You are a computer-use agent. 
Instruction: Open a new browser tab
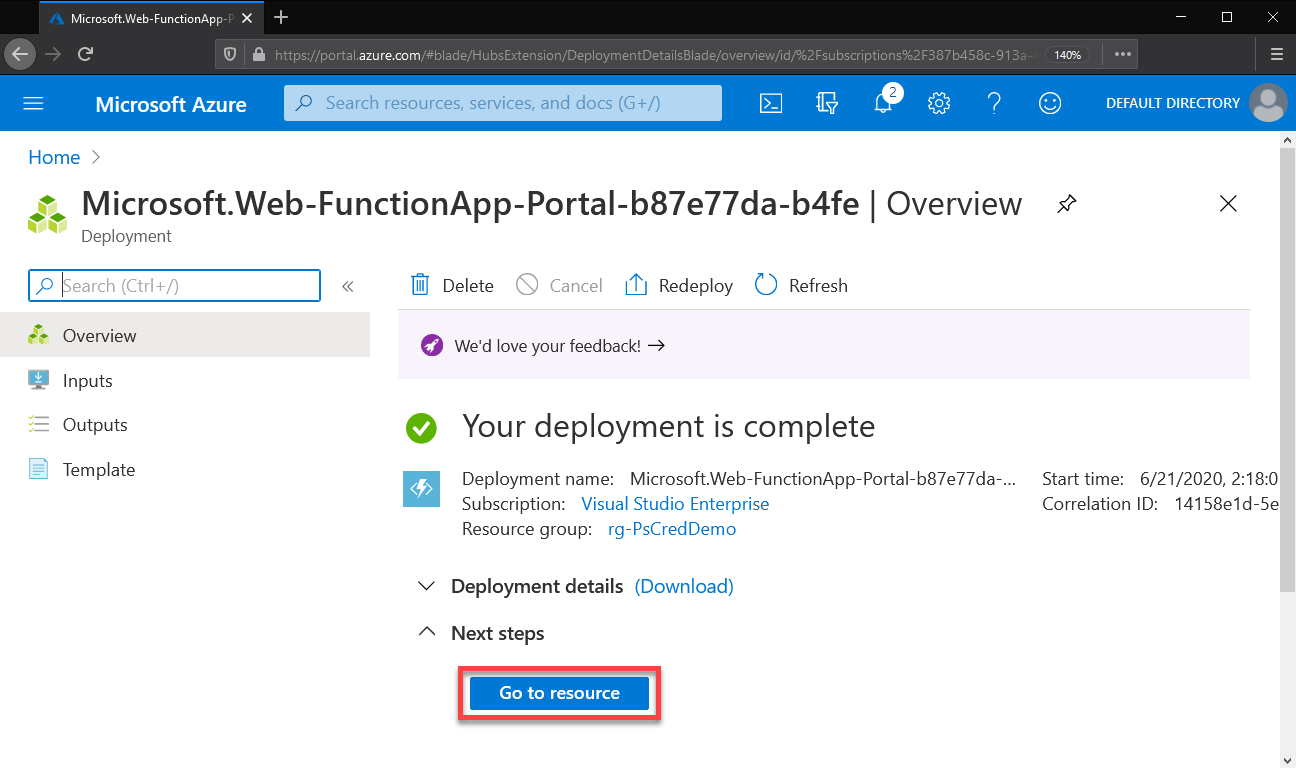pyautogui.click(x=281, y=17)
